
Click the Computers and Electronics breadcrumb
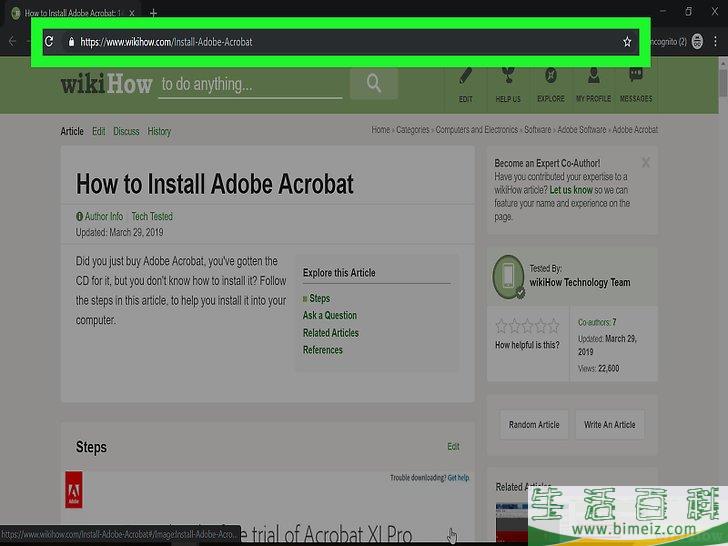(x=476, y=130)
